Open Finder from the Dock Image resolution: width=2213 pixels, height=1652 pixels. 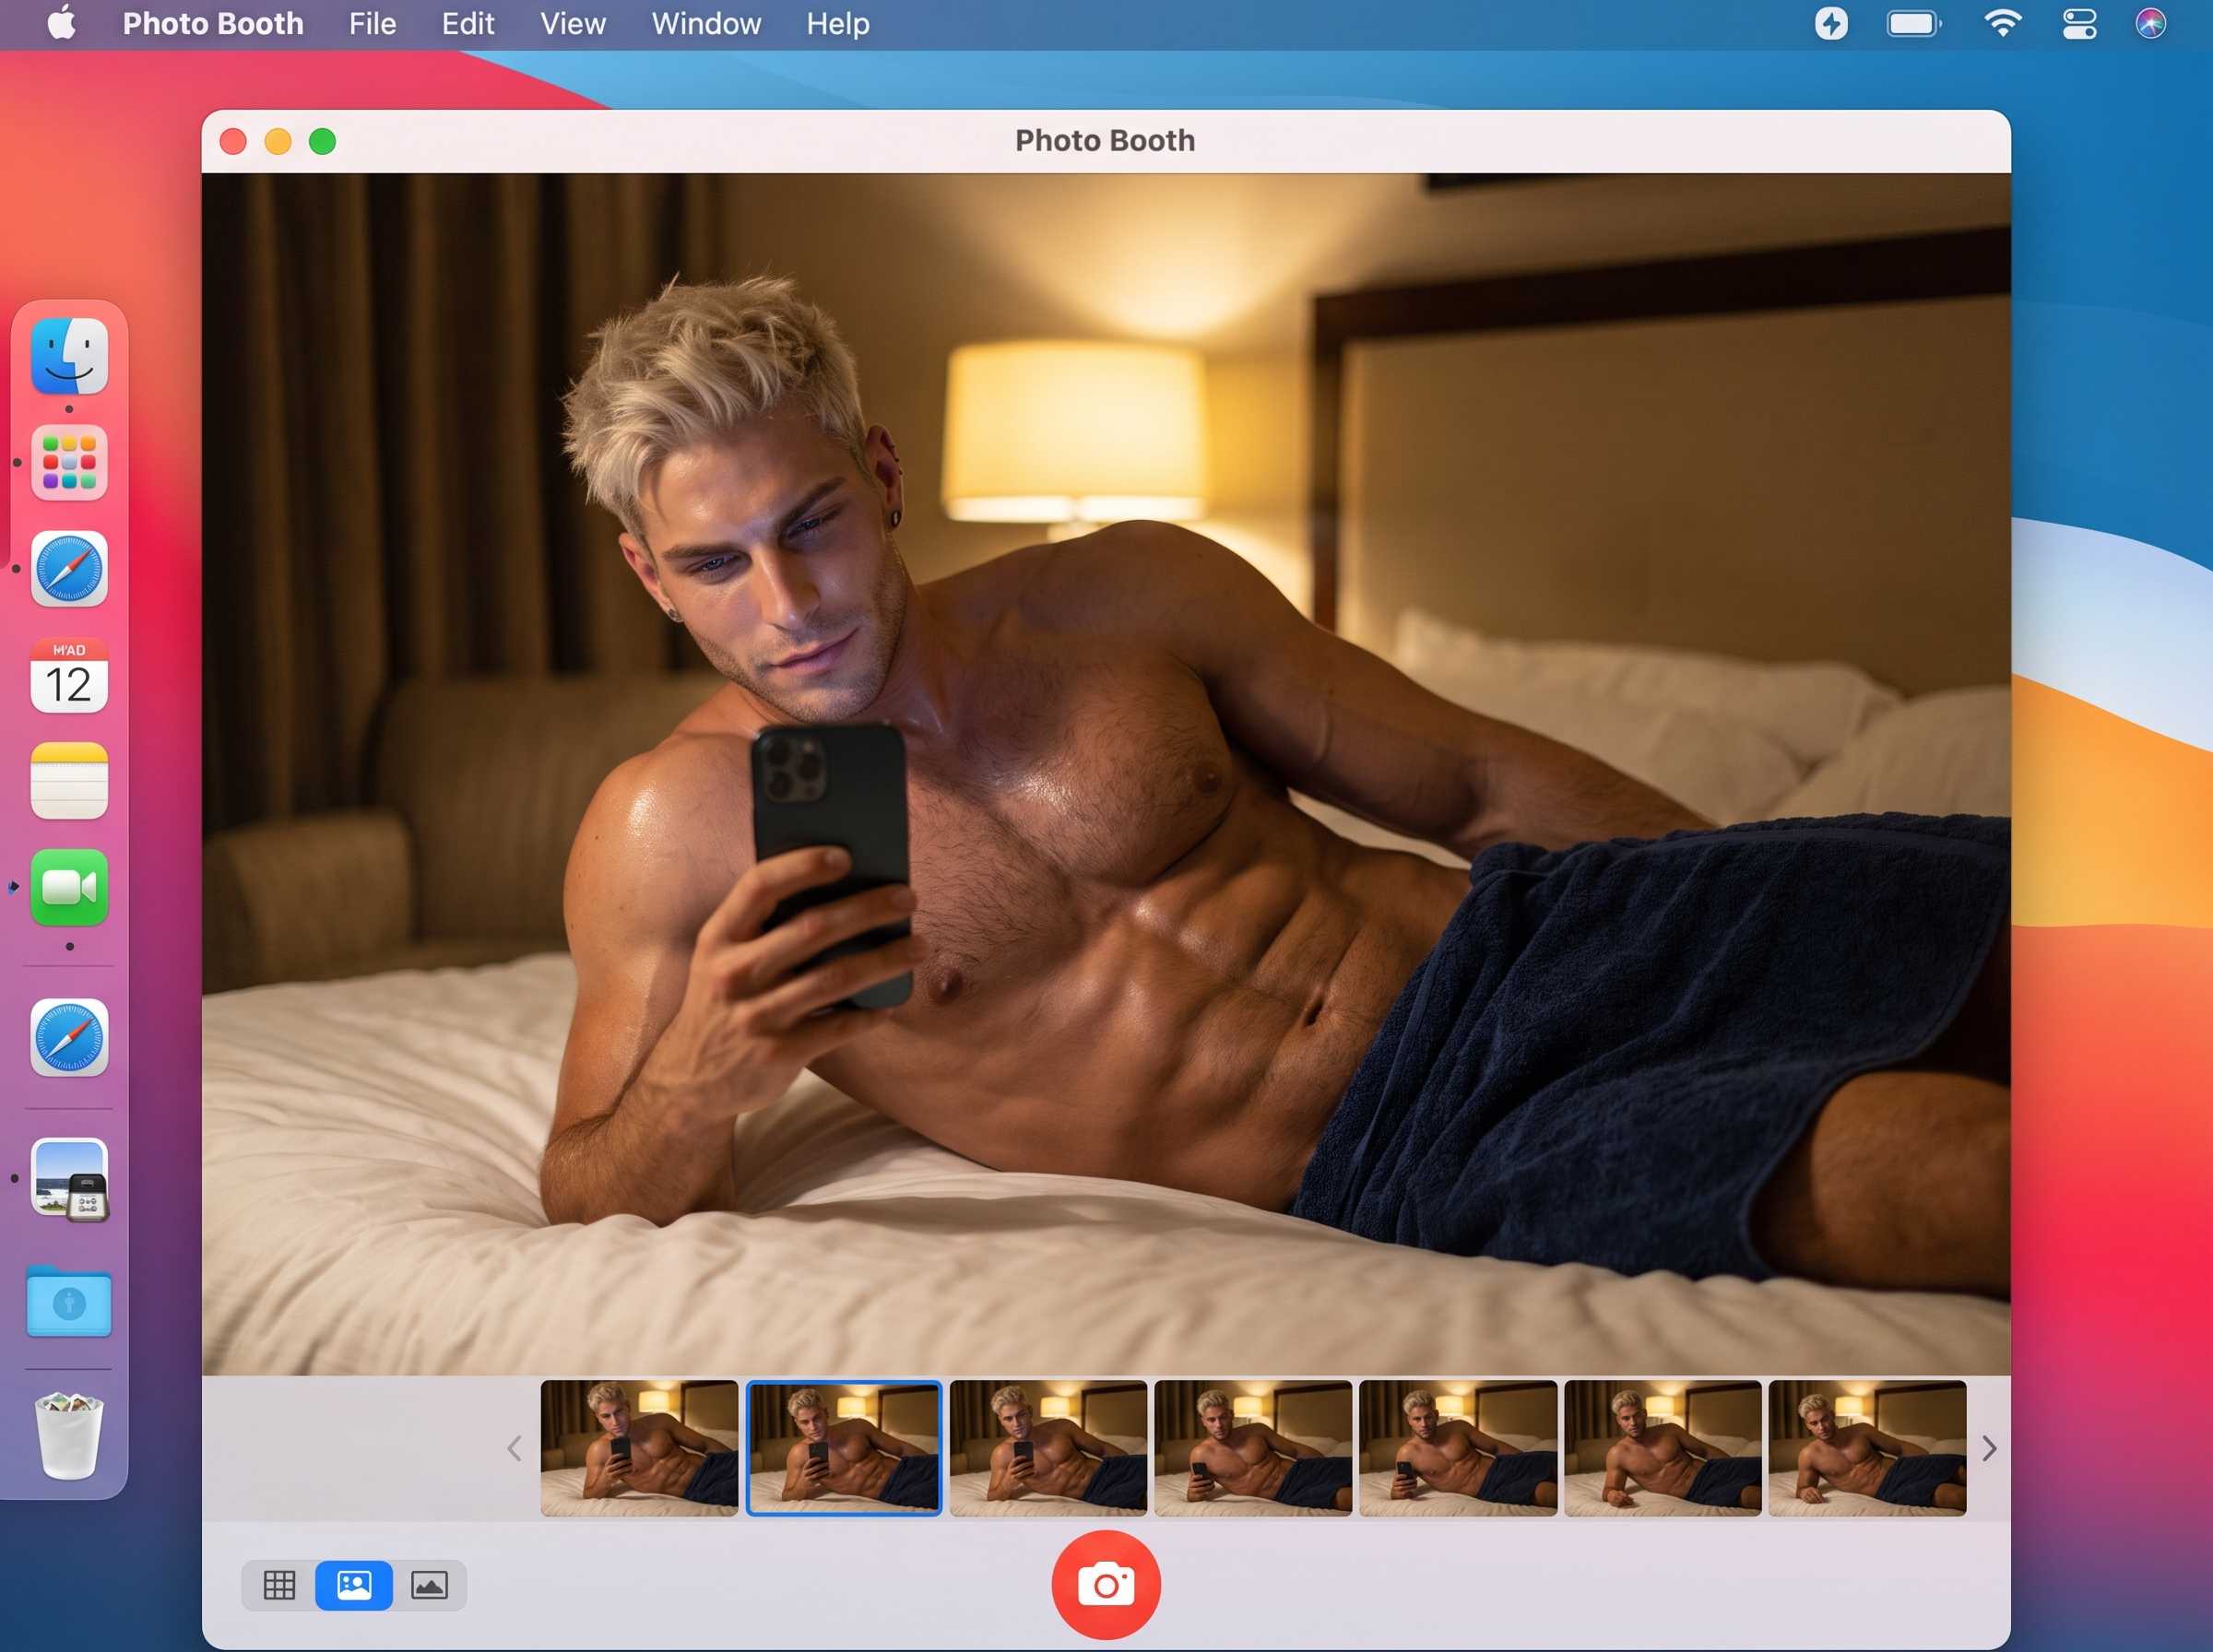tap(69, 356)
